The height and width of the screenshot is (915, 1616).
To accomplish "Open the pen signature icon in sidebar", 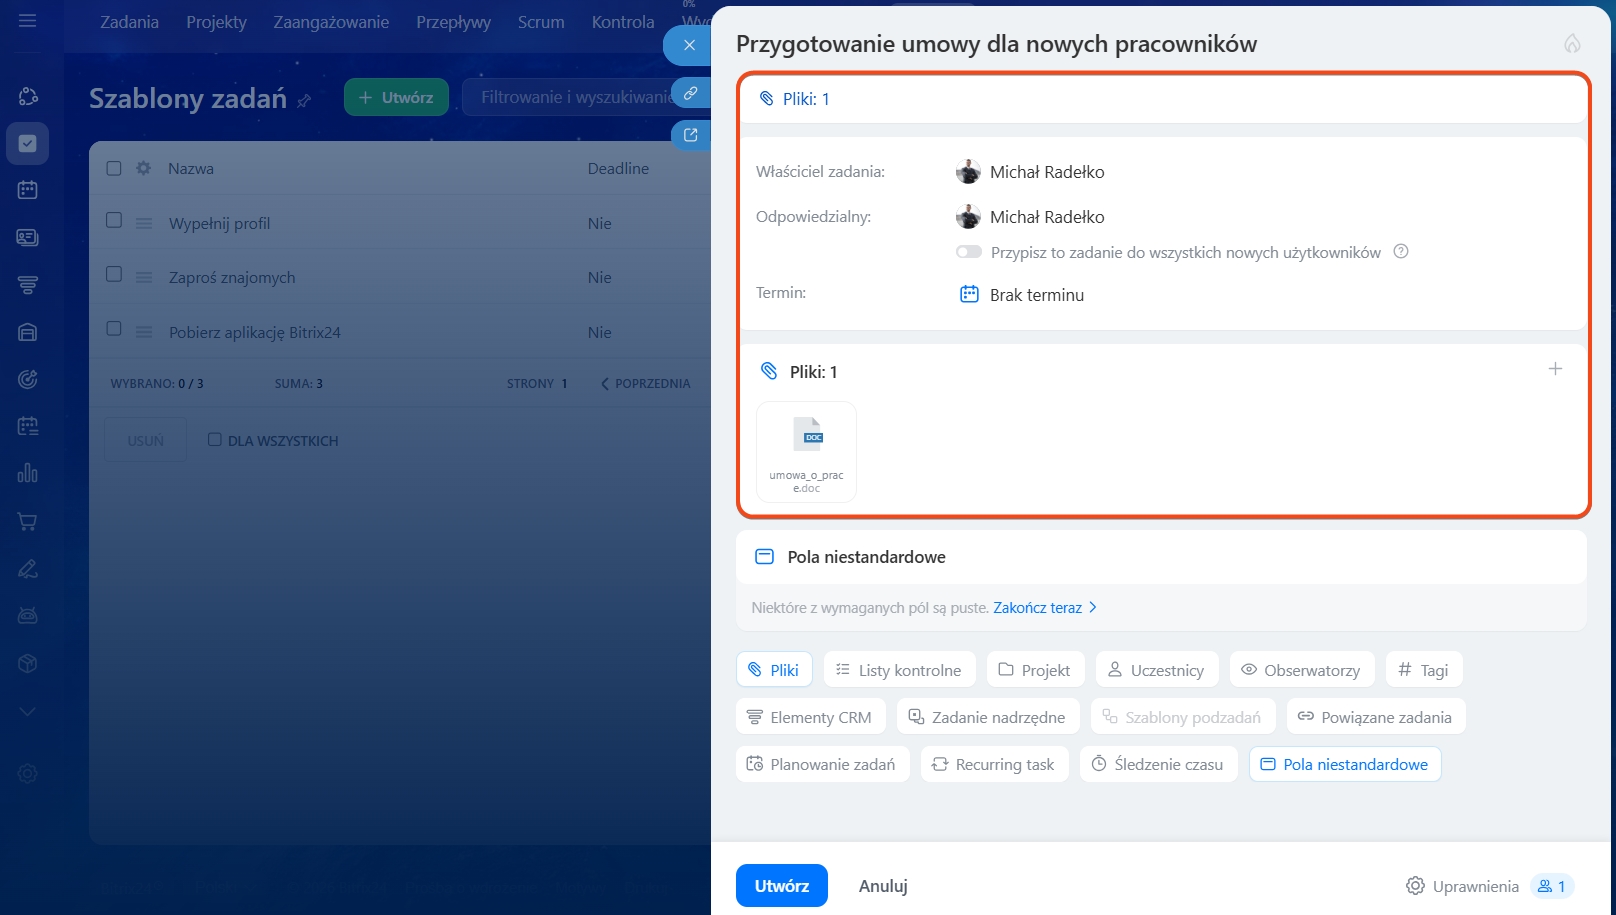I will tap(28, 568).
